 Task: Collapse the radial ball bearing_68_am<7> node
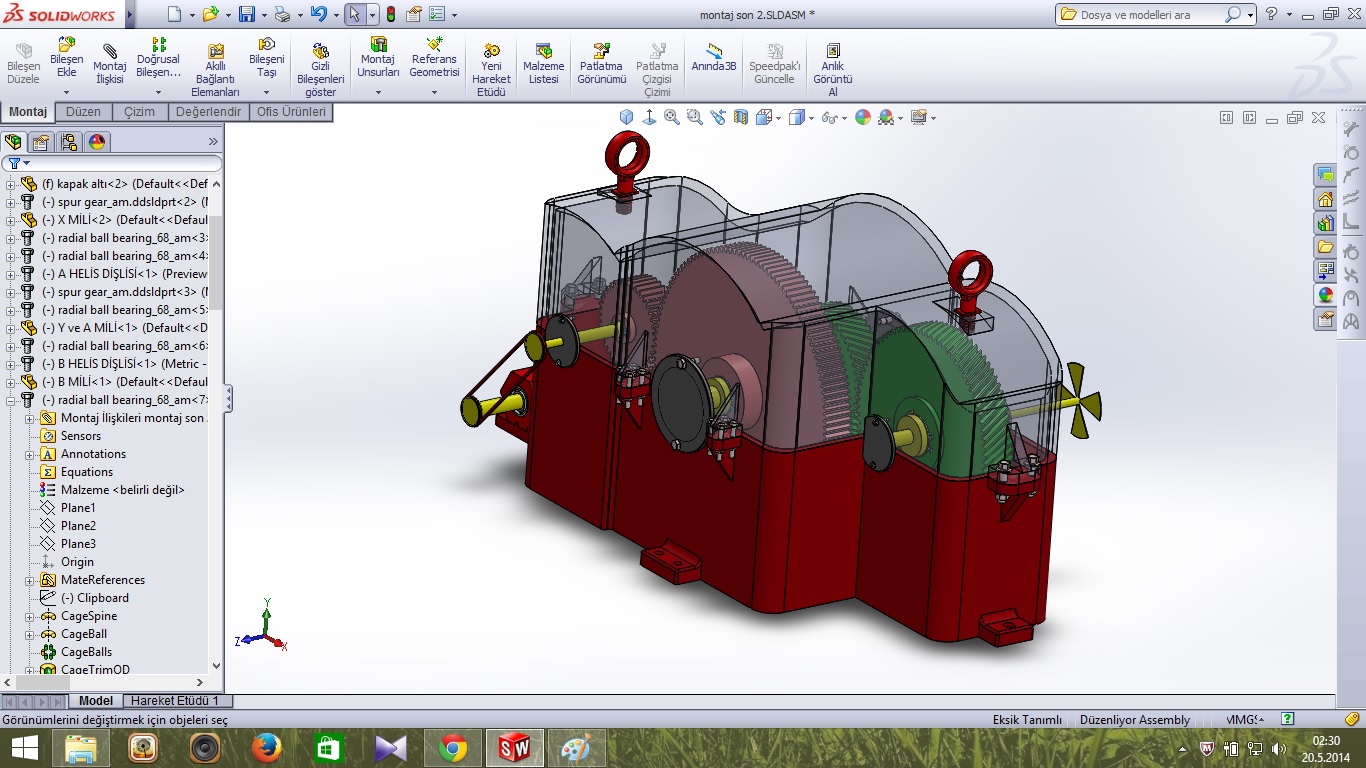[11, 400]
